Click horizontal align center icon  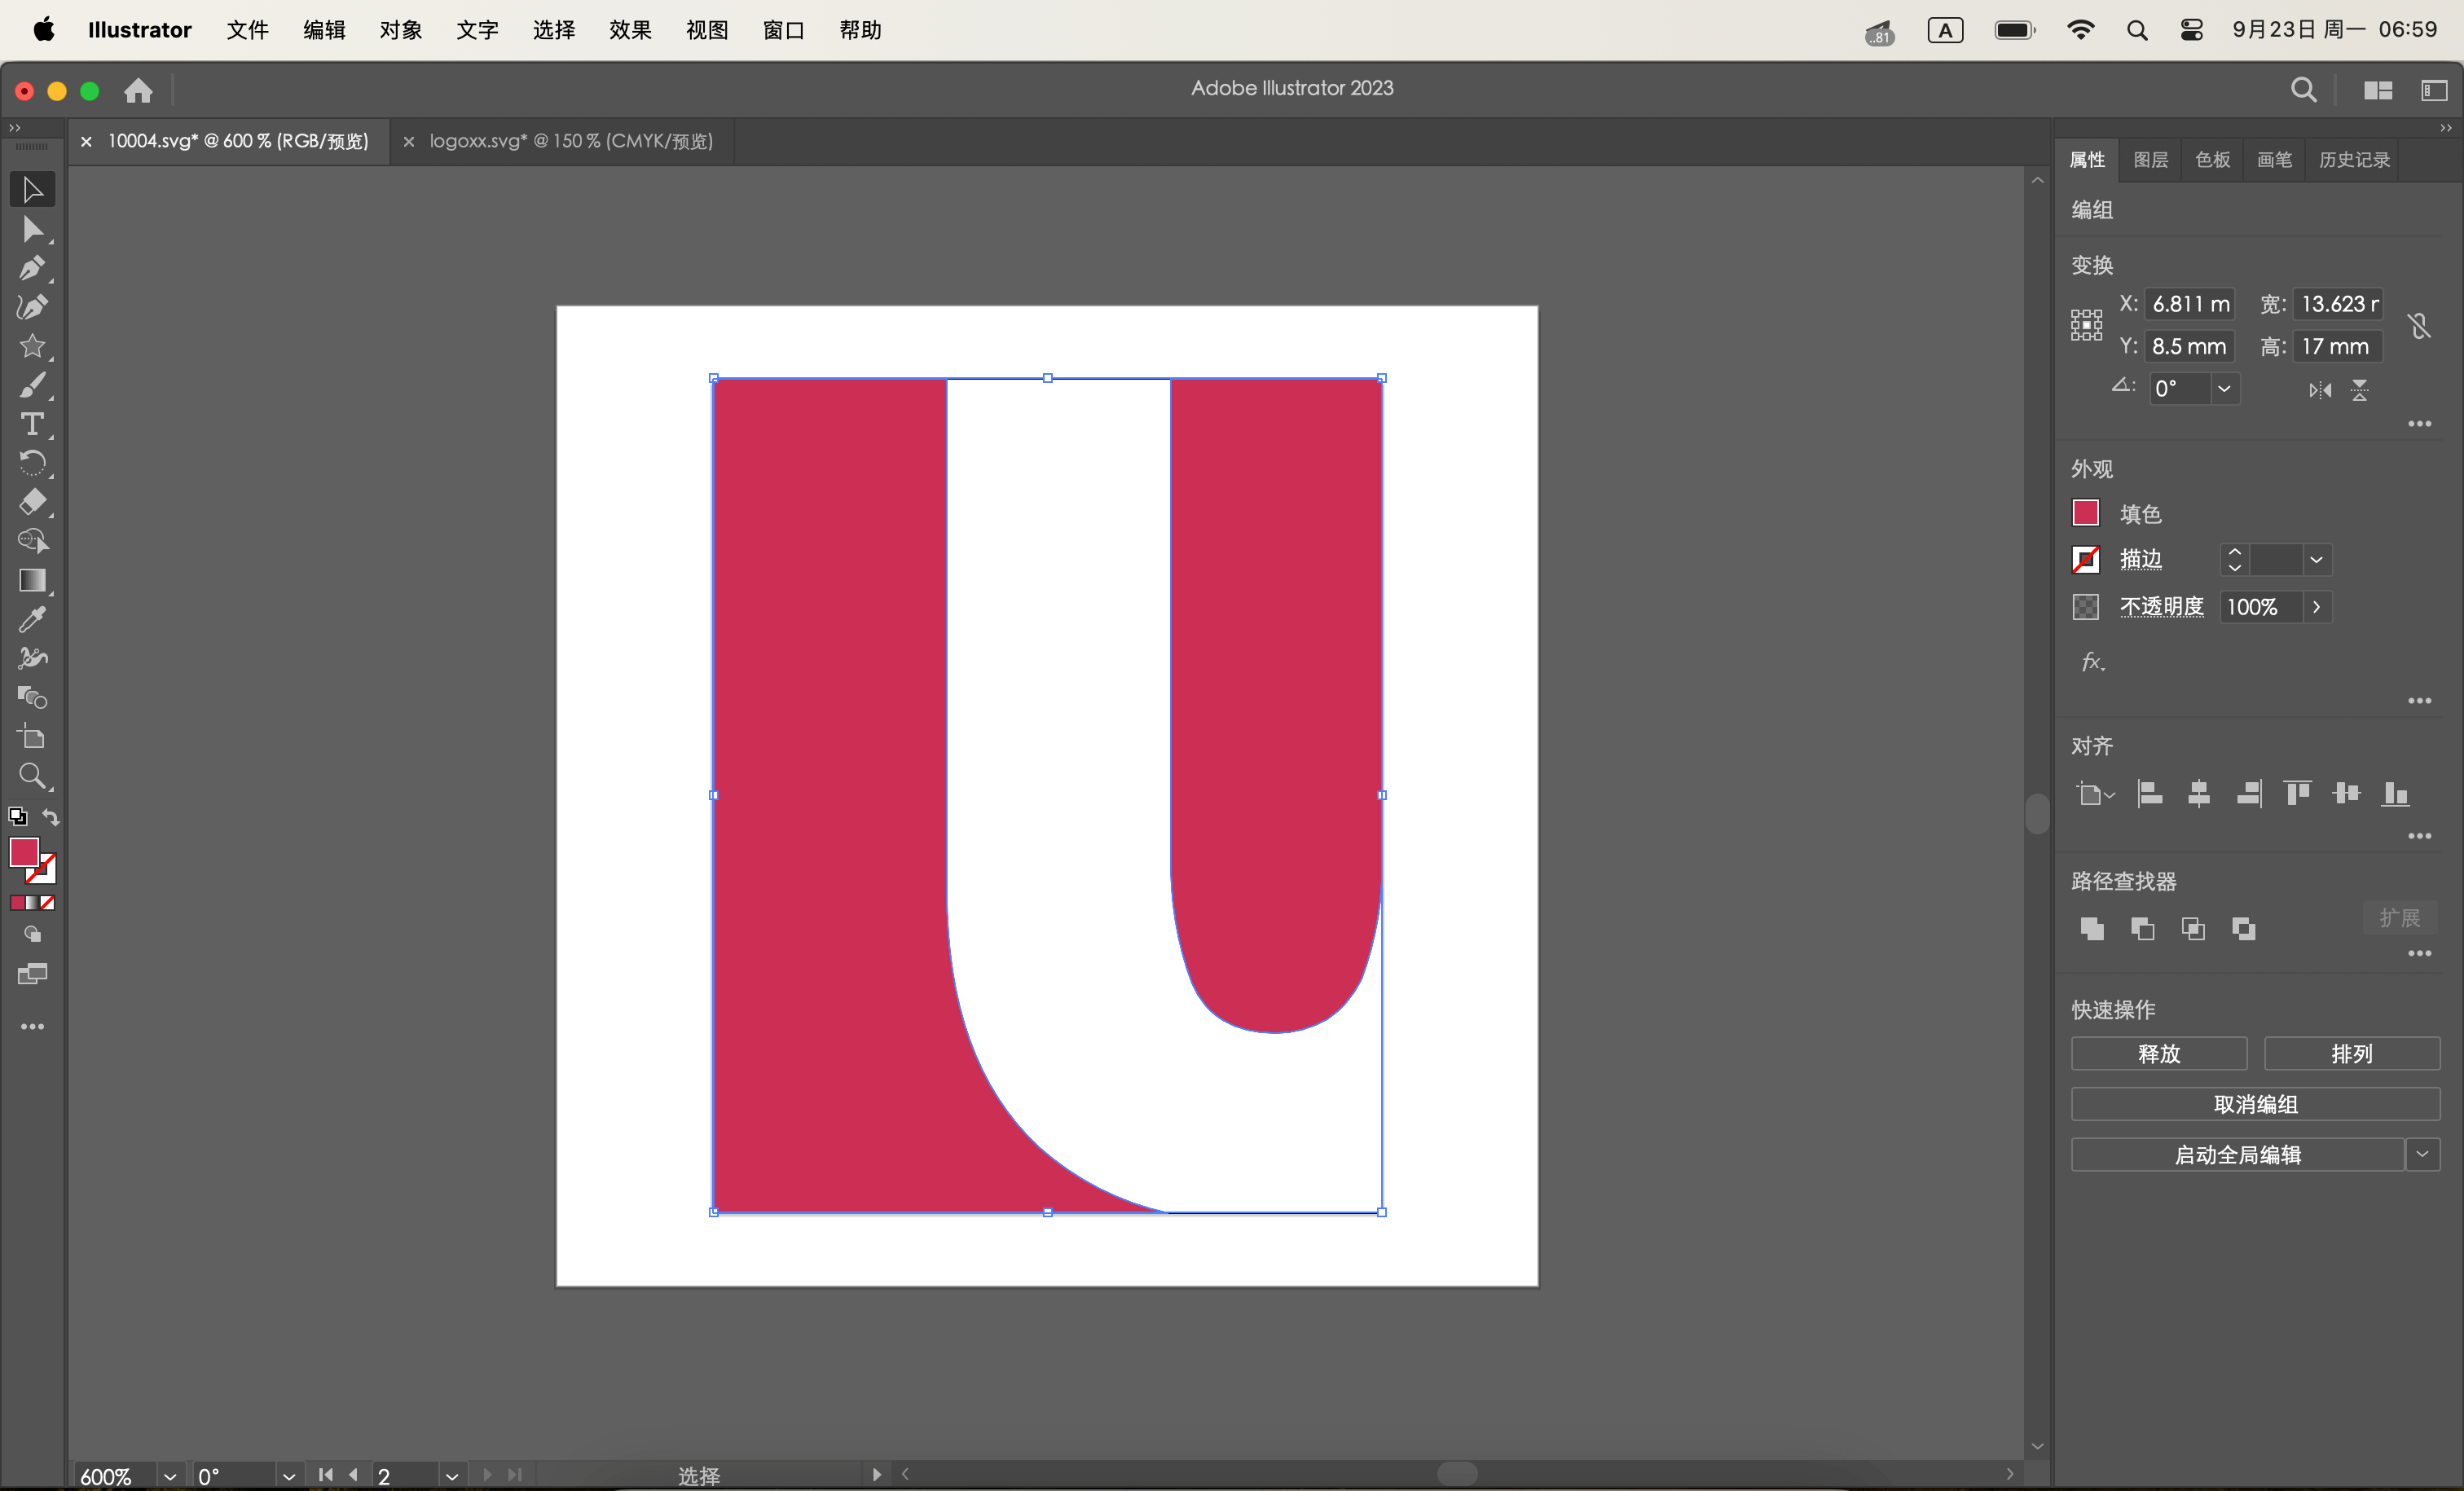2198,794
